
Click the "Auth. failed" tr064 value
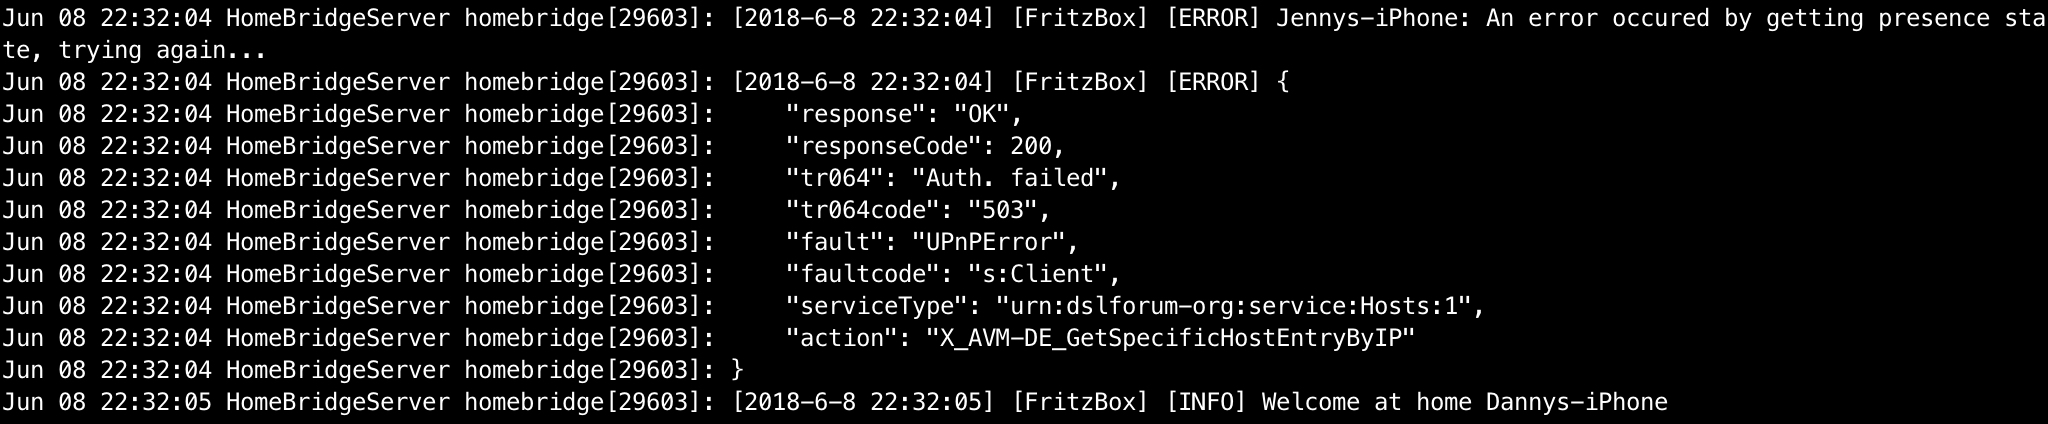click(x=1016, y=178)
